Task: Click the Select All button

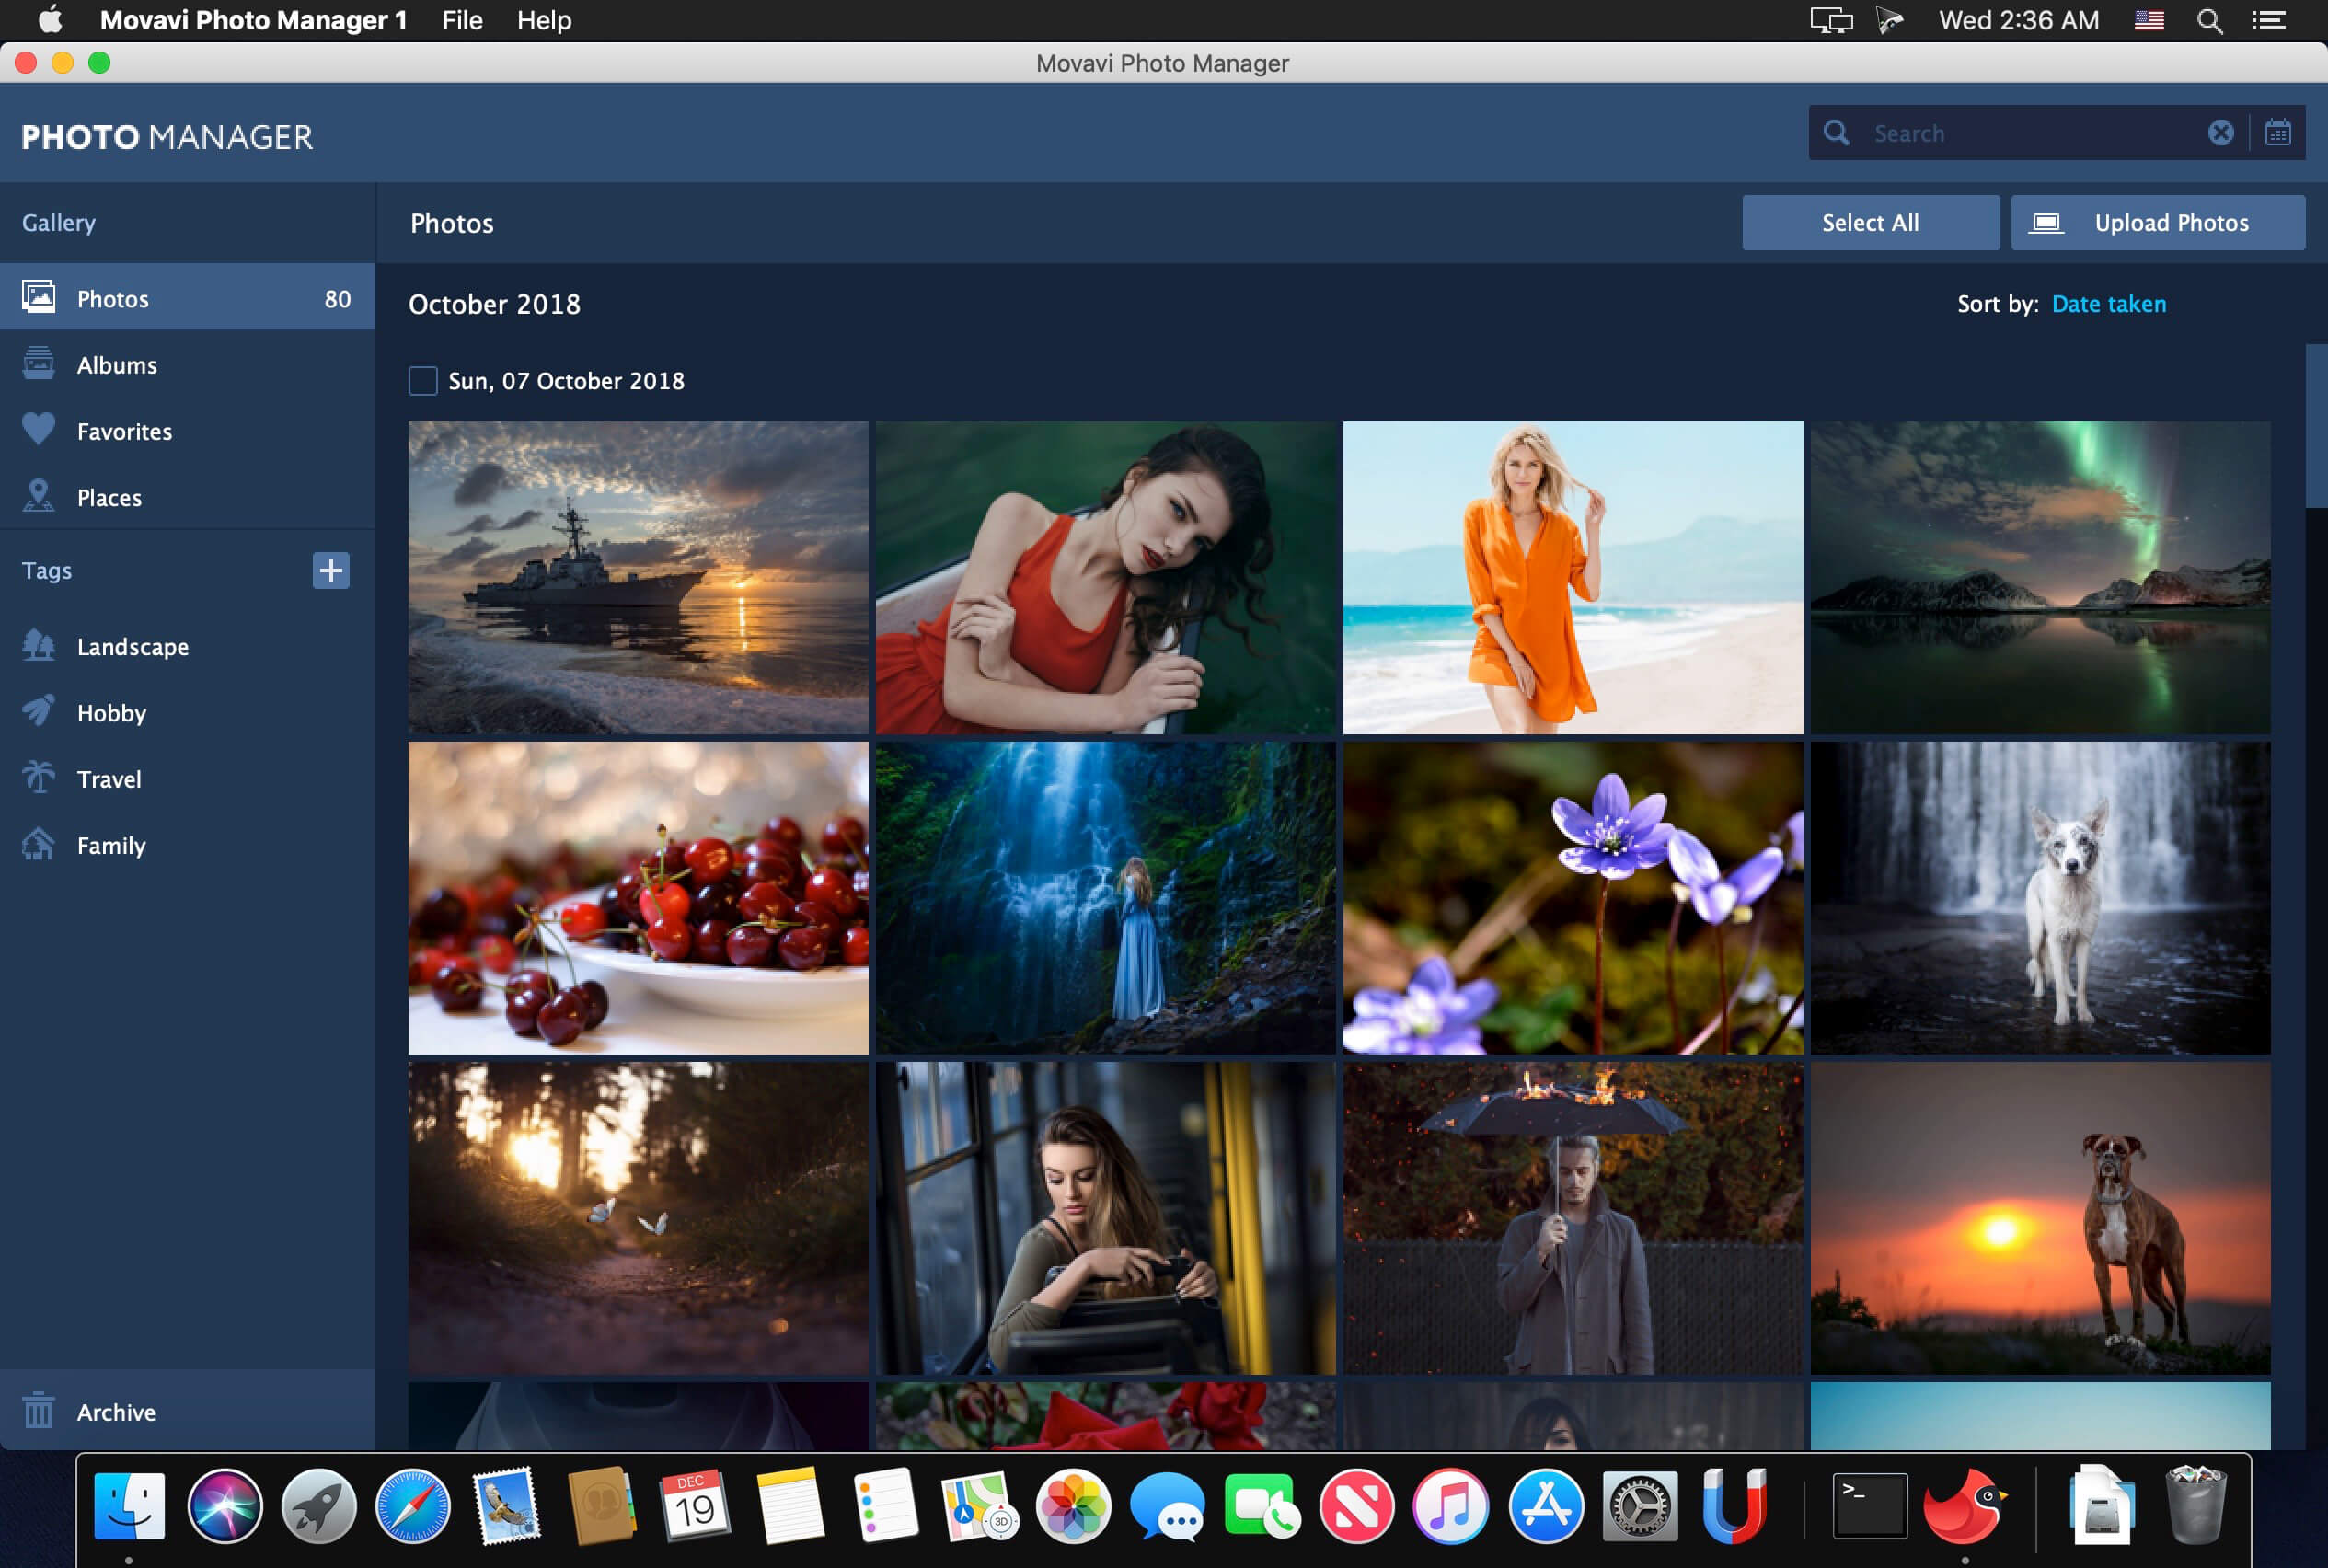Action: point(1870,223)
